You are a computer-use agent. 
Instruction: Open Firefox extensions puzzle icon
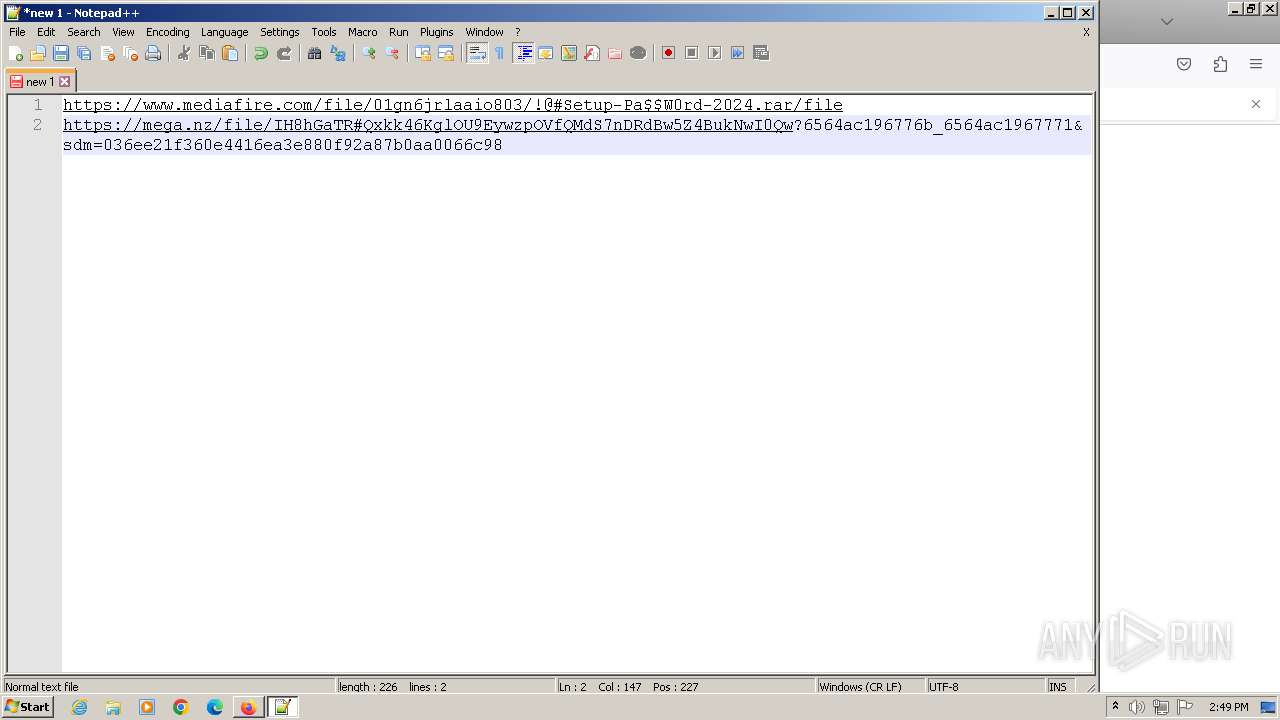click(x=1220, y=64)
